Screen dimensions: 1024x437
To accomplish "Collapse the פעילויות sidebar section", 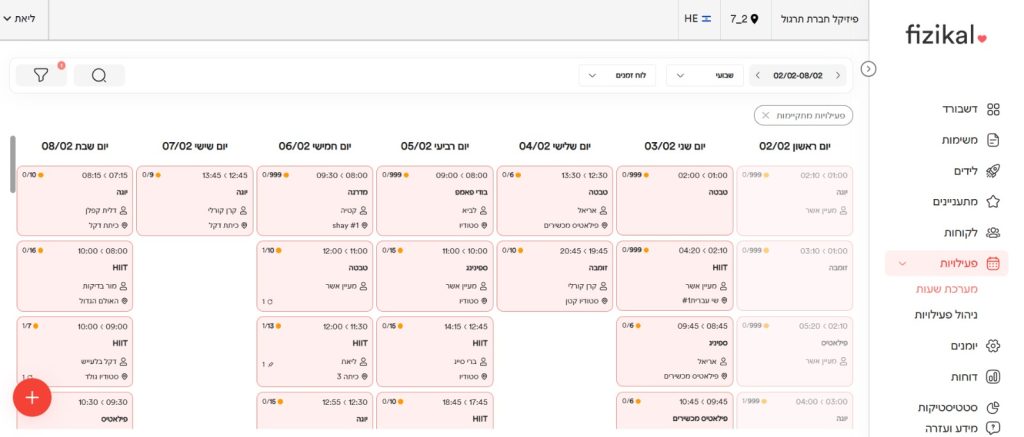I will point(903,264).
